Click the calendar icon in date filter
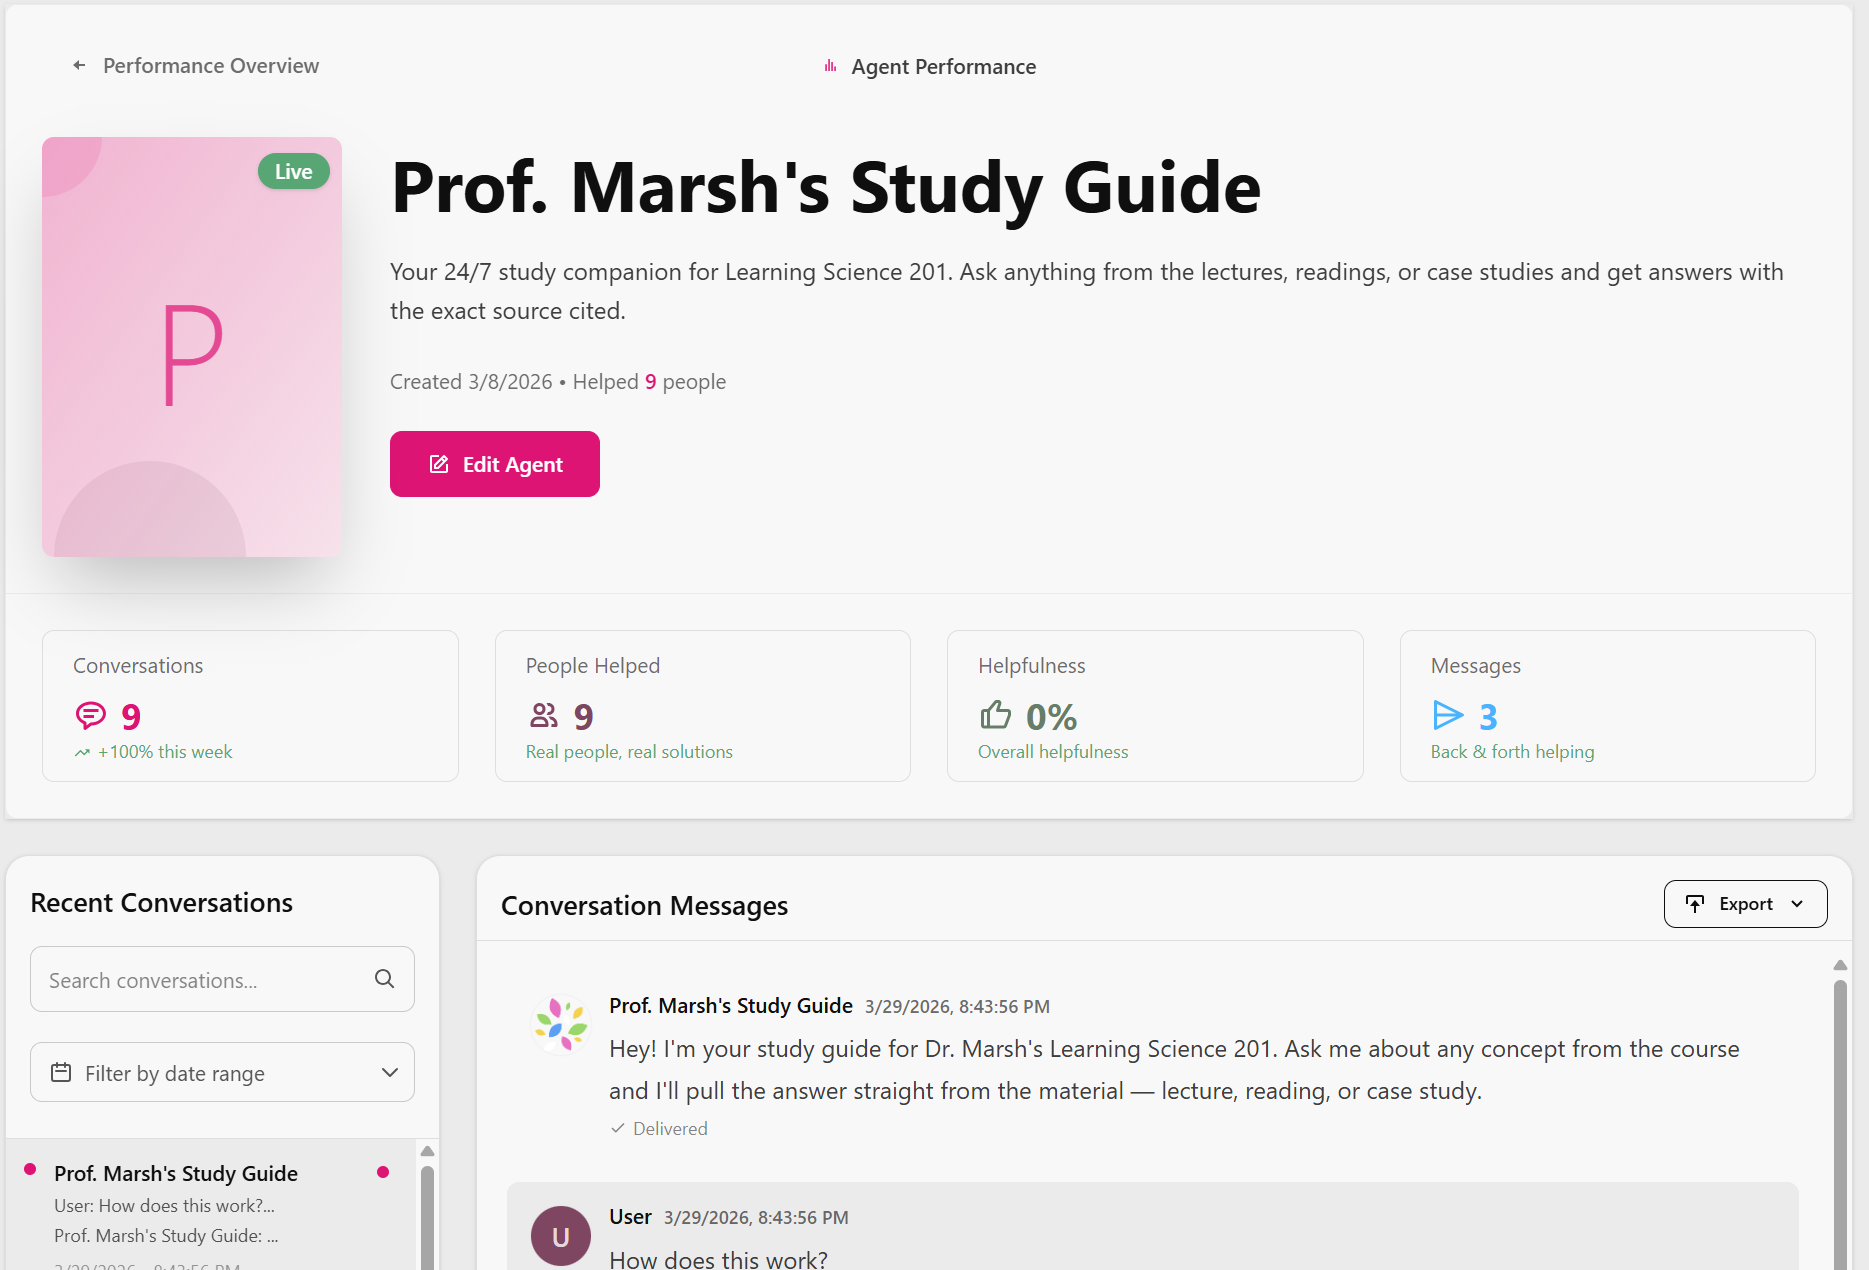 pos(61,1073)
